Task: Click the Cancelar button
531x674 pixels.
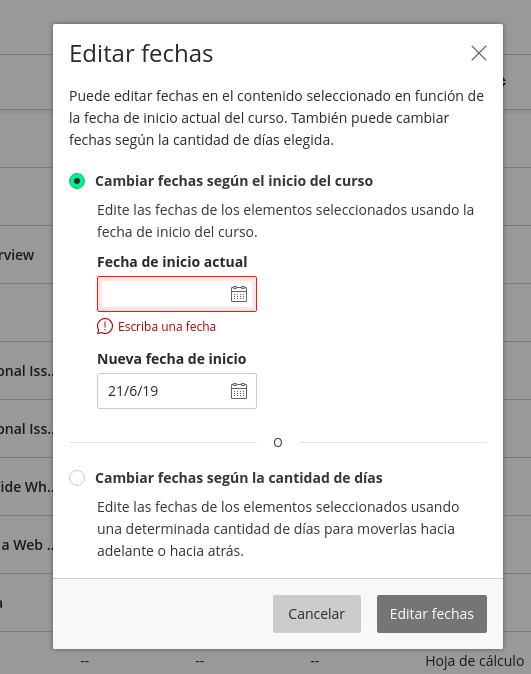Action: coord(316,614)
